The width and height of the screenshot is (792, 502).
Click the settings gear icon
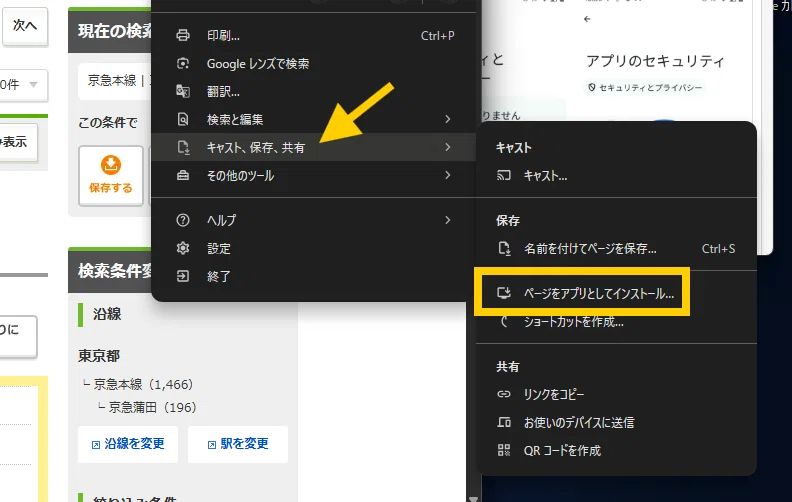point(183,248)
